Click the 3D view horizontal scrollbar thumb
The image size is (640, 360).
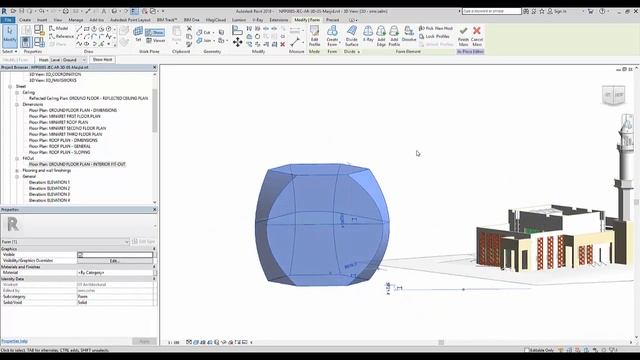pos(441,342)
